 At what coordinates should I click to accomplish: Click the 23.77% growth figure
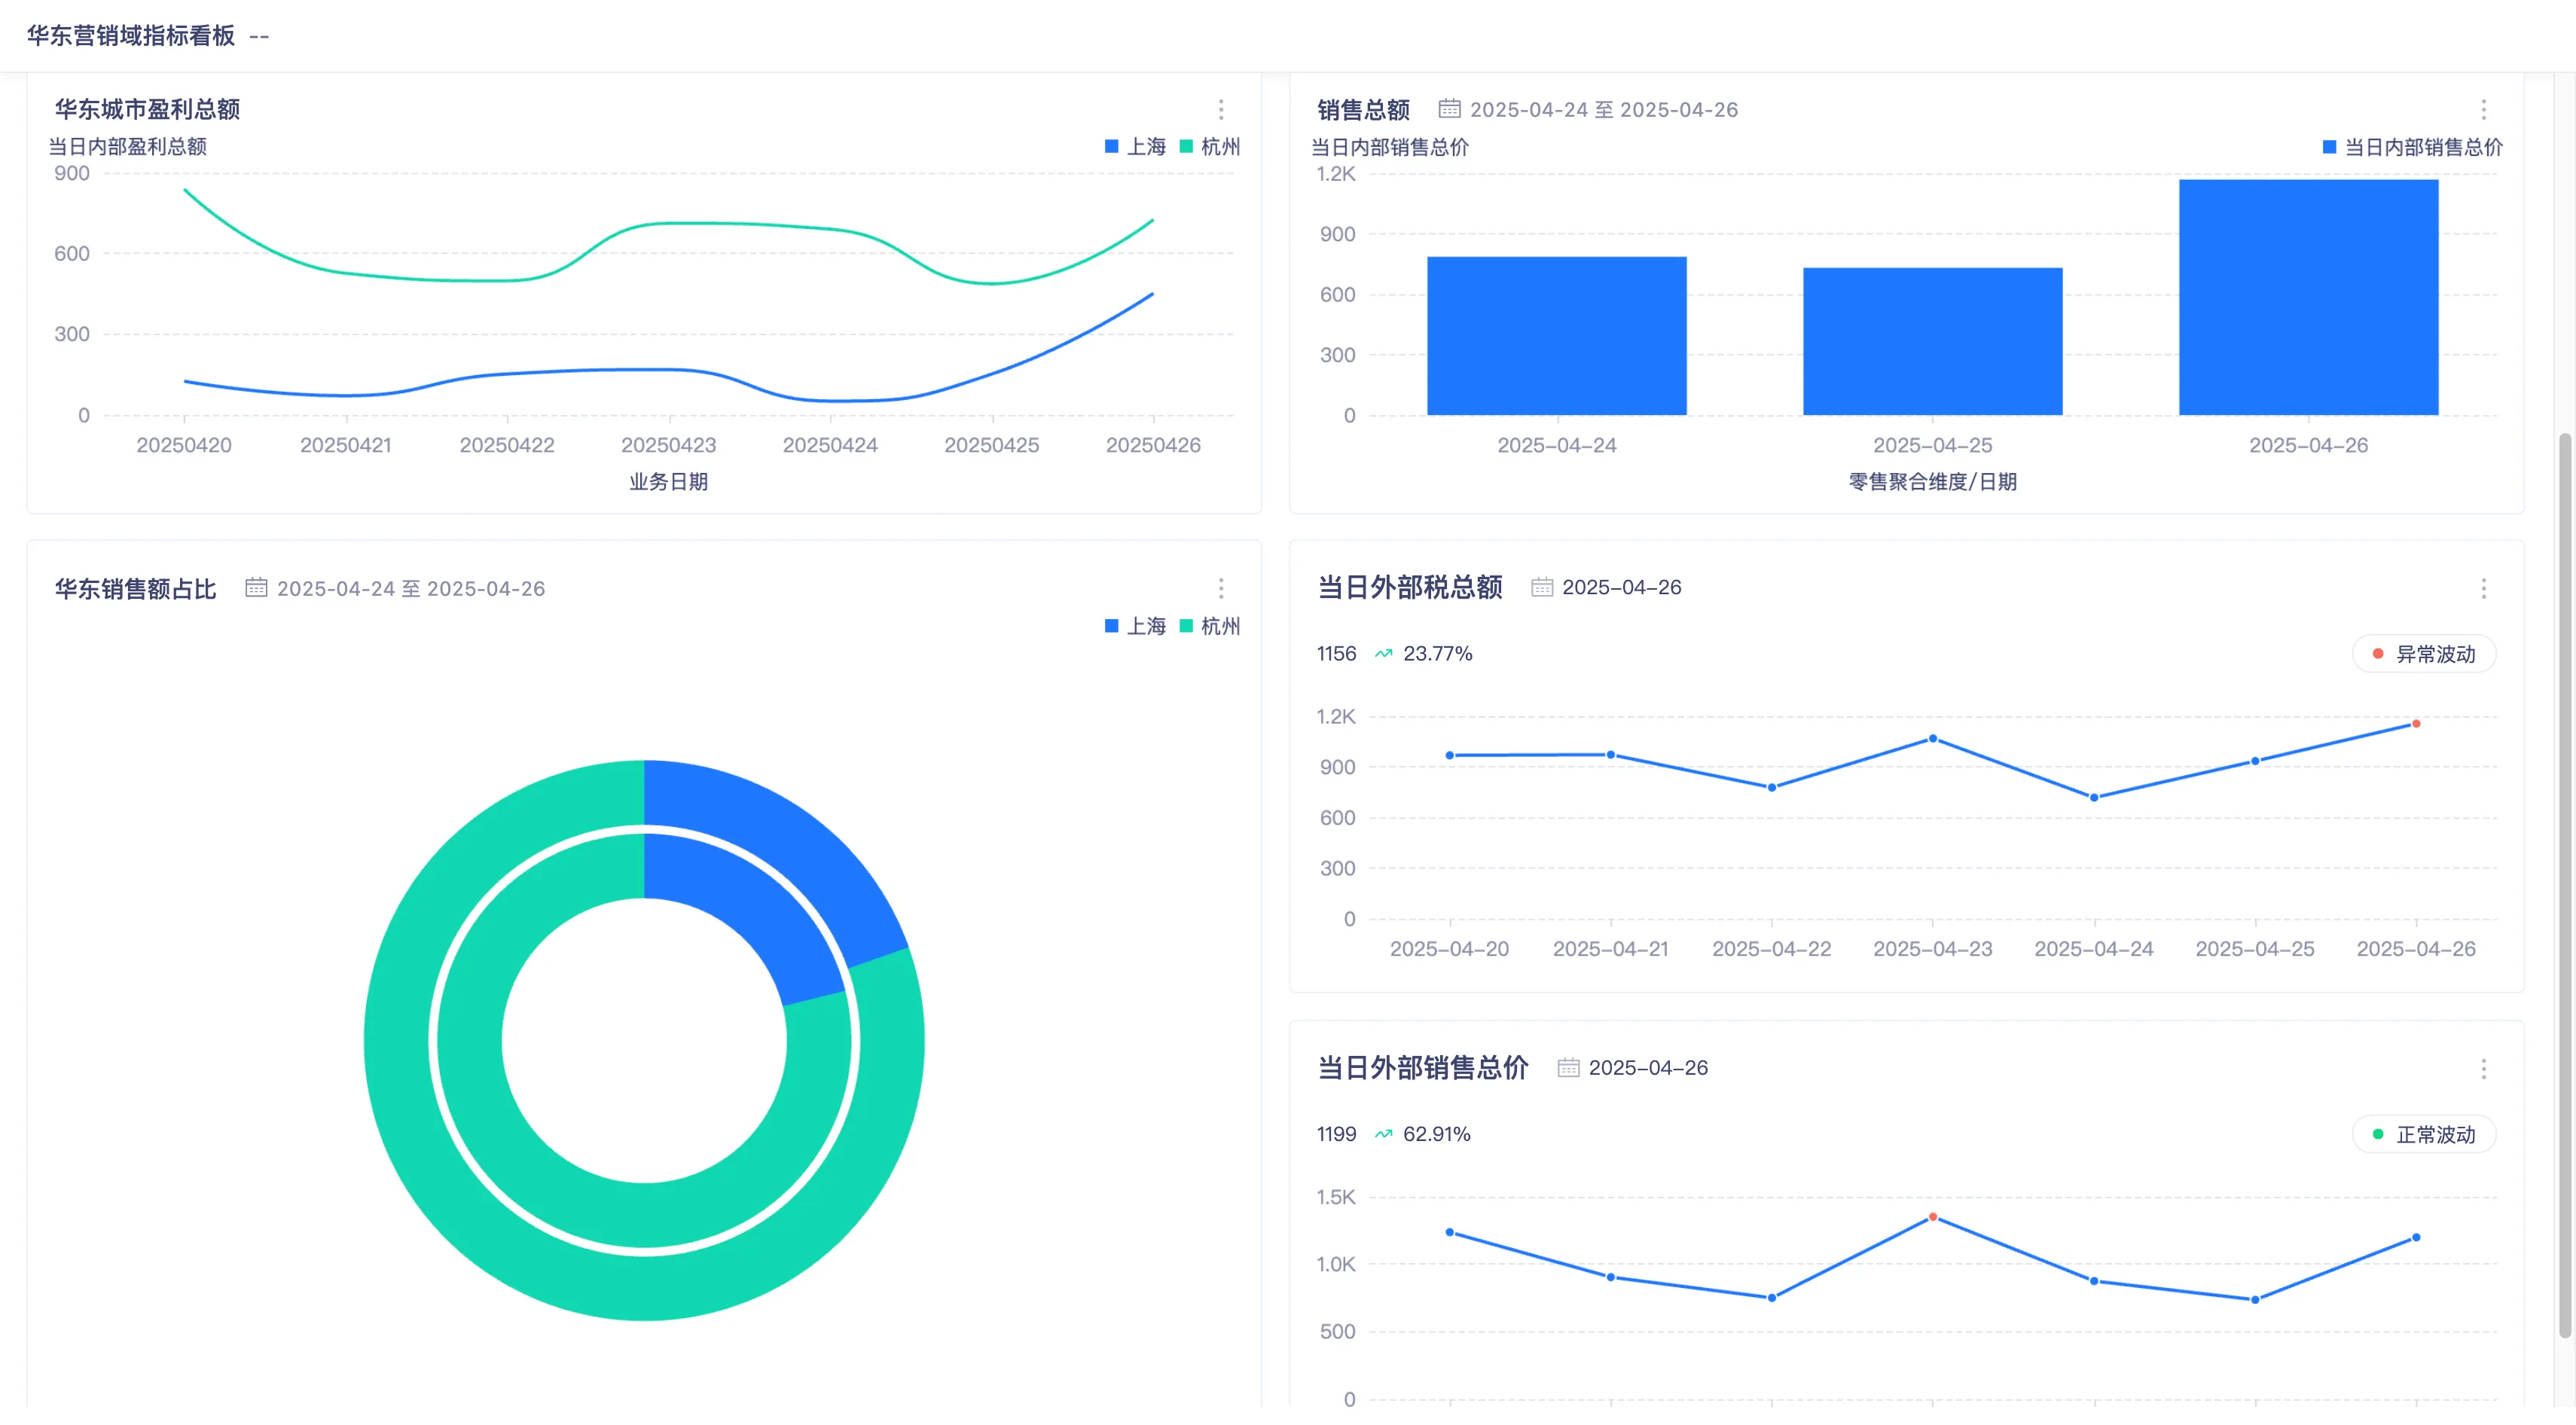click(x=1437, y=654)
